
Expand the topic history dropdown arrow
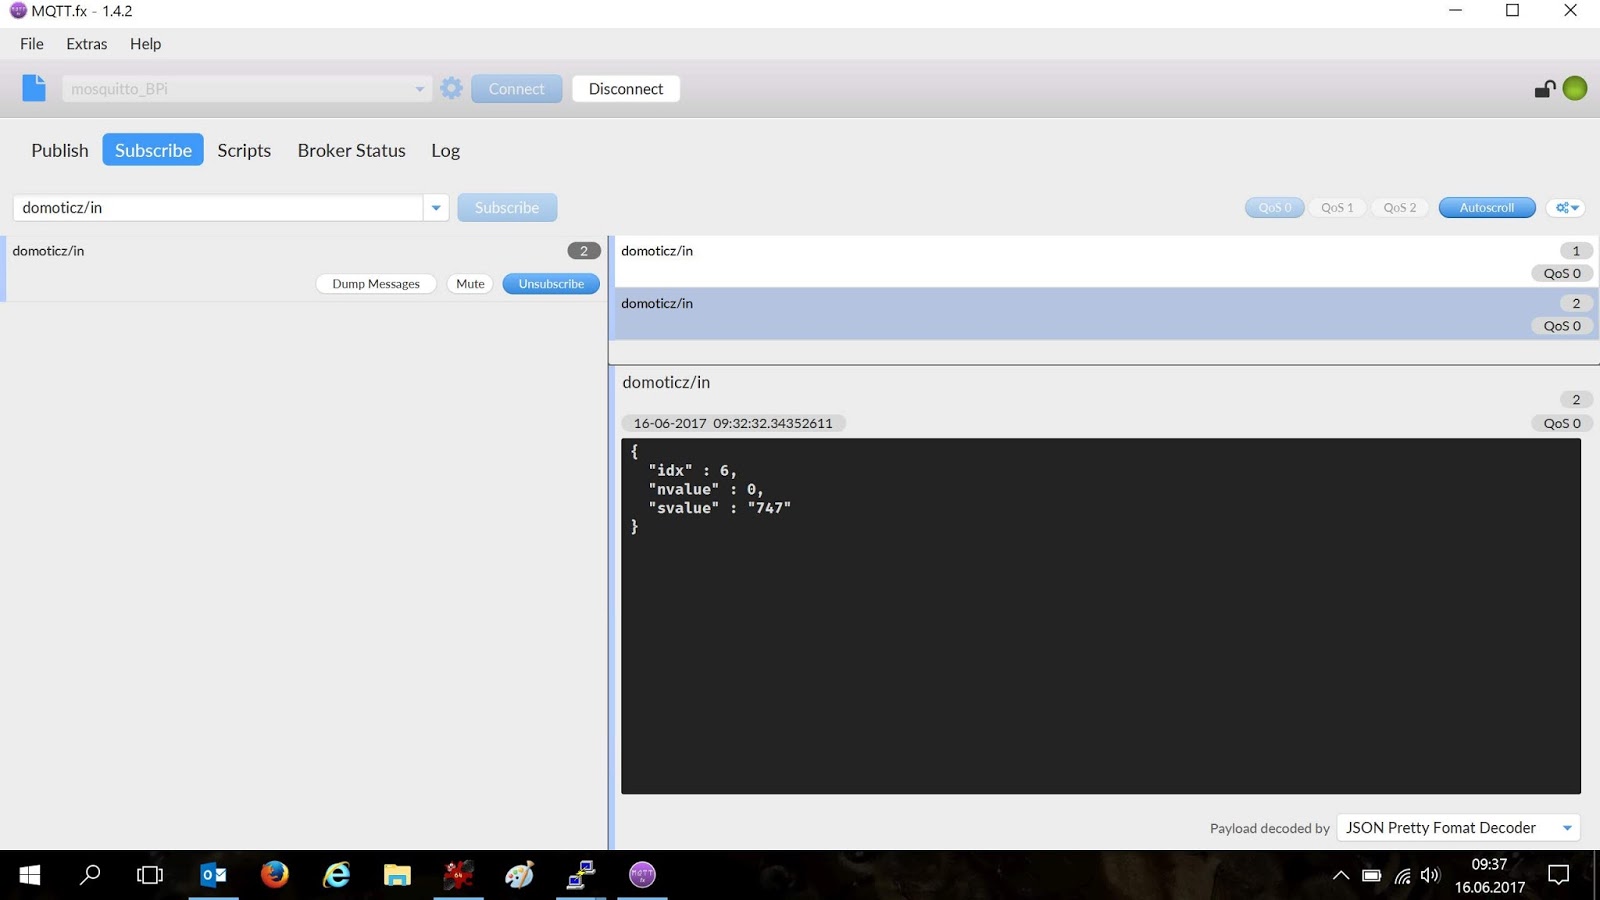pyautogui.click(x=436, y=208)
